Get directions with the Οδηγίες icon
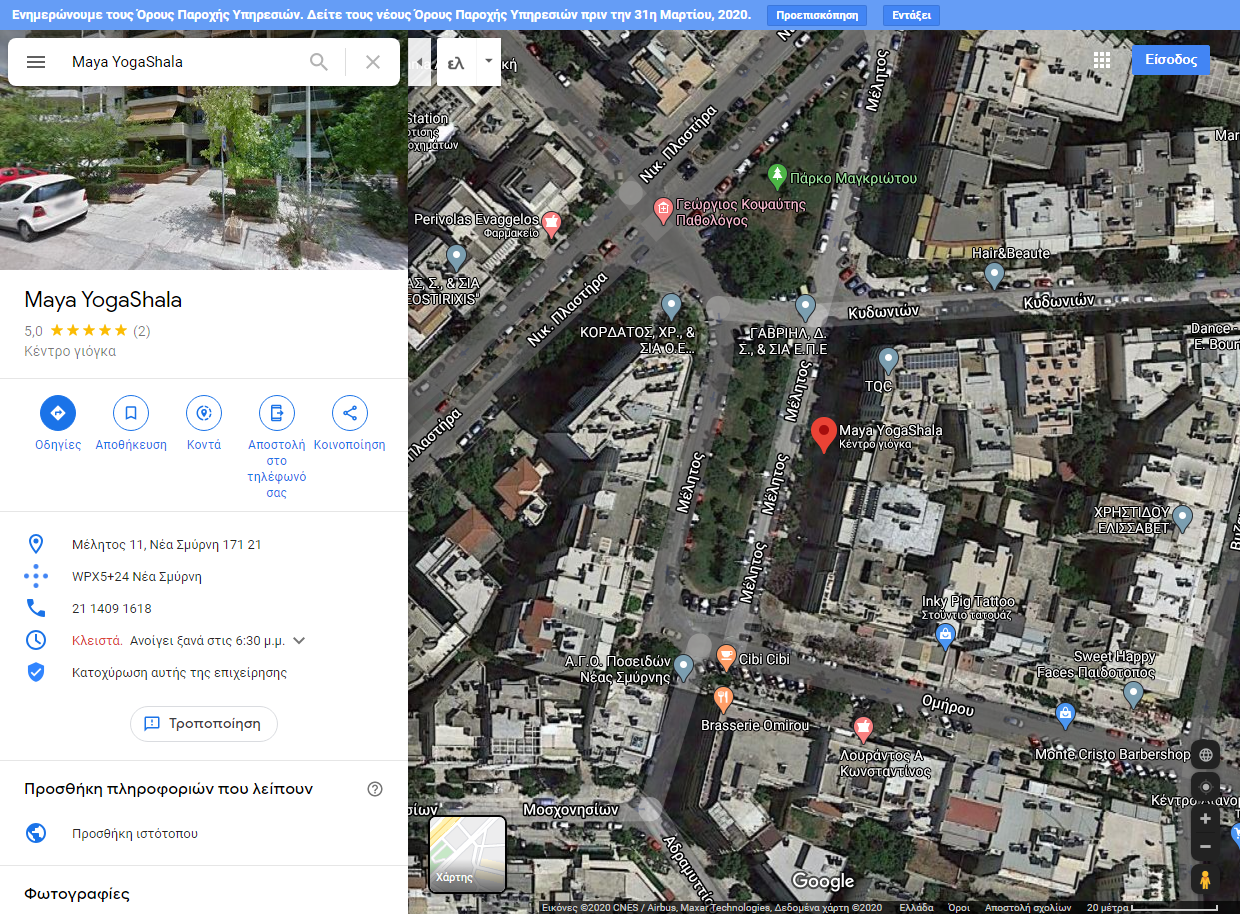 (x=58, y=413)
